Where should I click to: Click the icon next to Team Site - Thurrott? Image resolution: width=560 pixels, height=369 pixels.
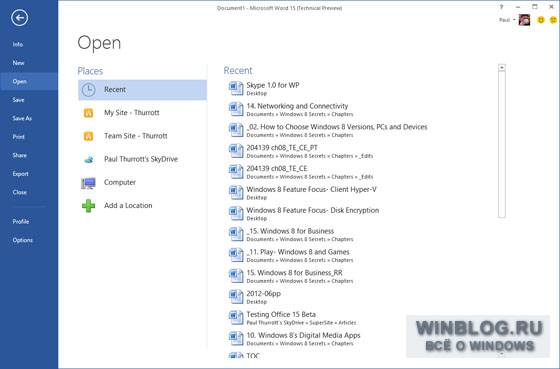(x=88, y=136)
